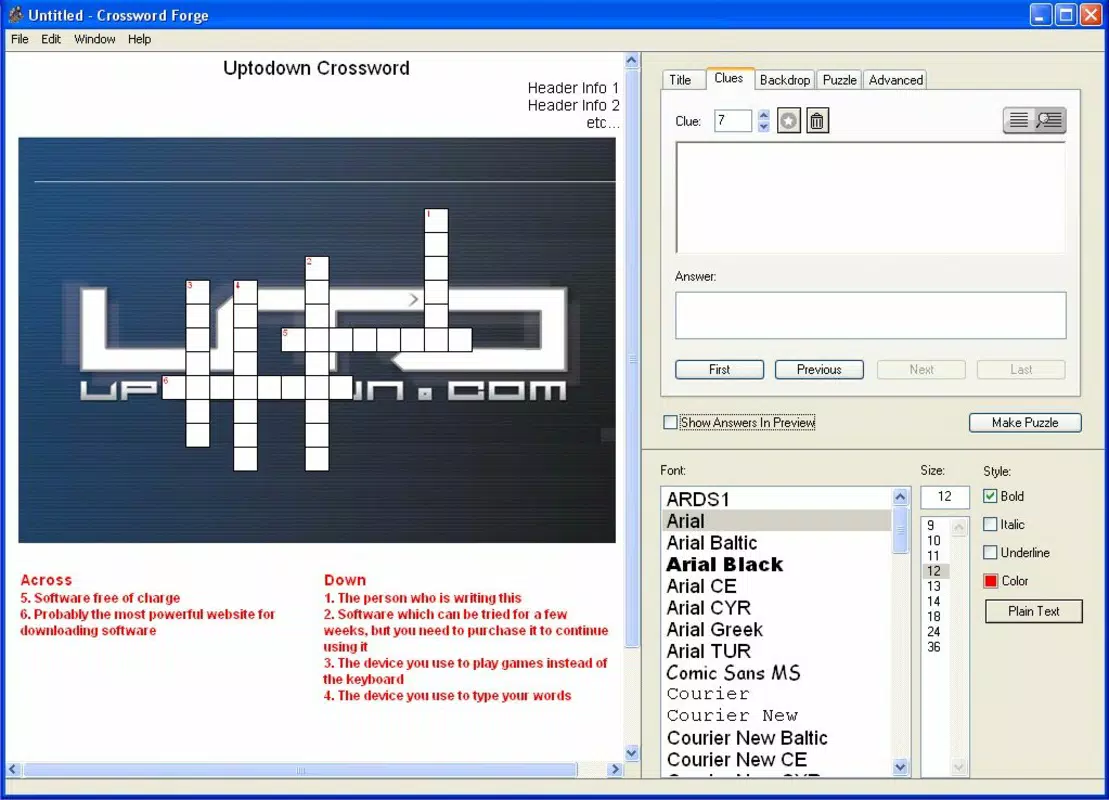Select Comic Sans MS font
Image resolution: width=1109 pixels, height=800 pixels.
777,673
